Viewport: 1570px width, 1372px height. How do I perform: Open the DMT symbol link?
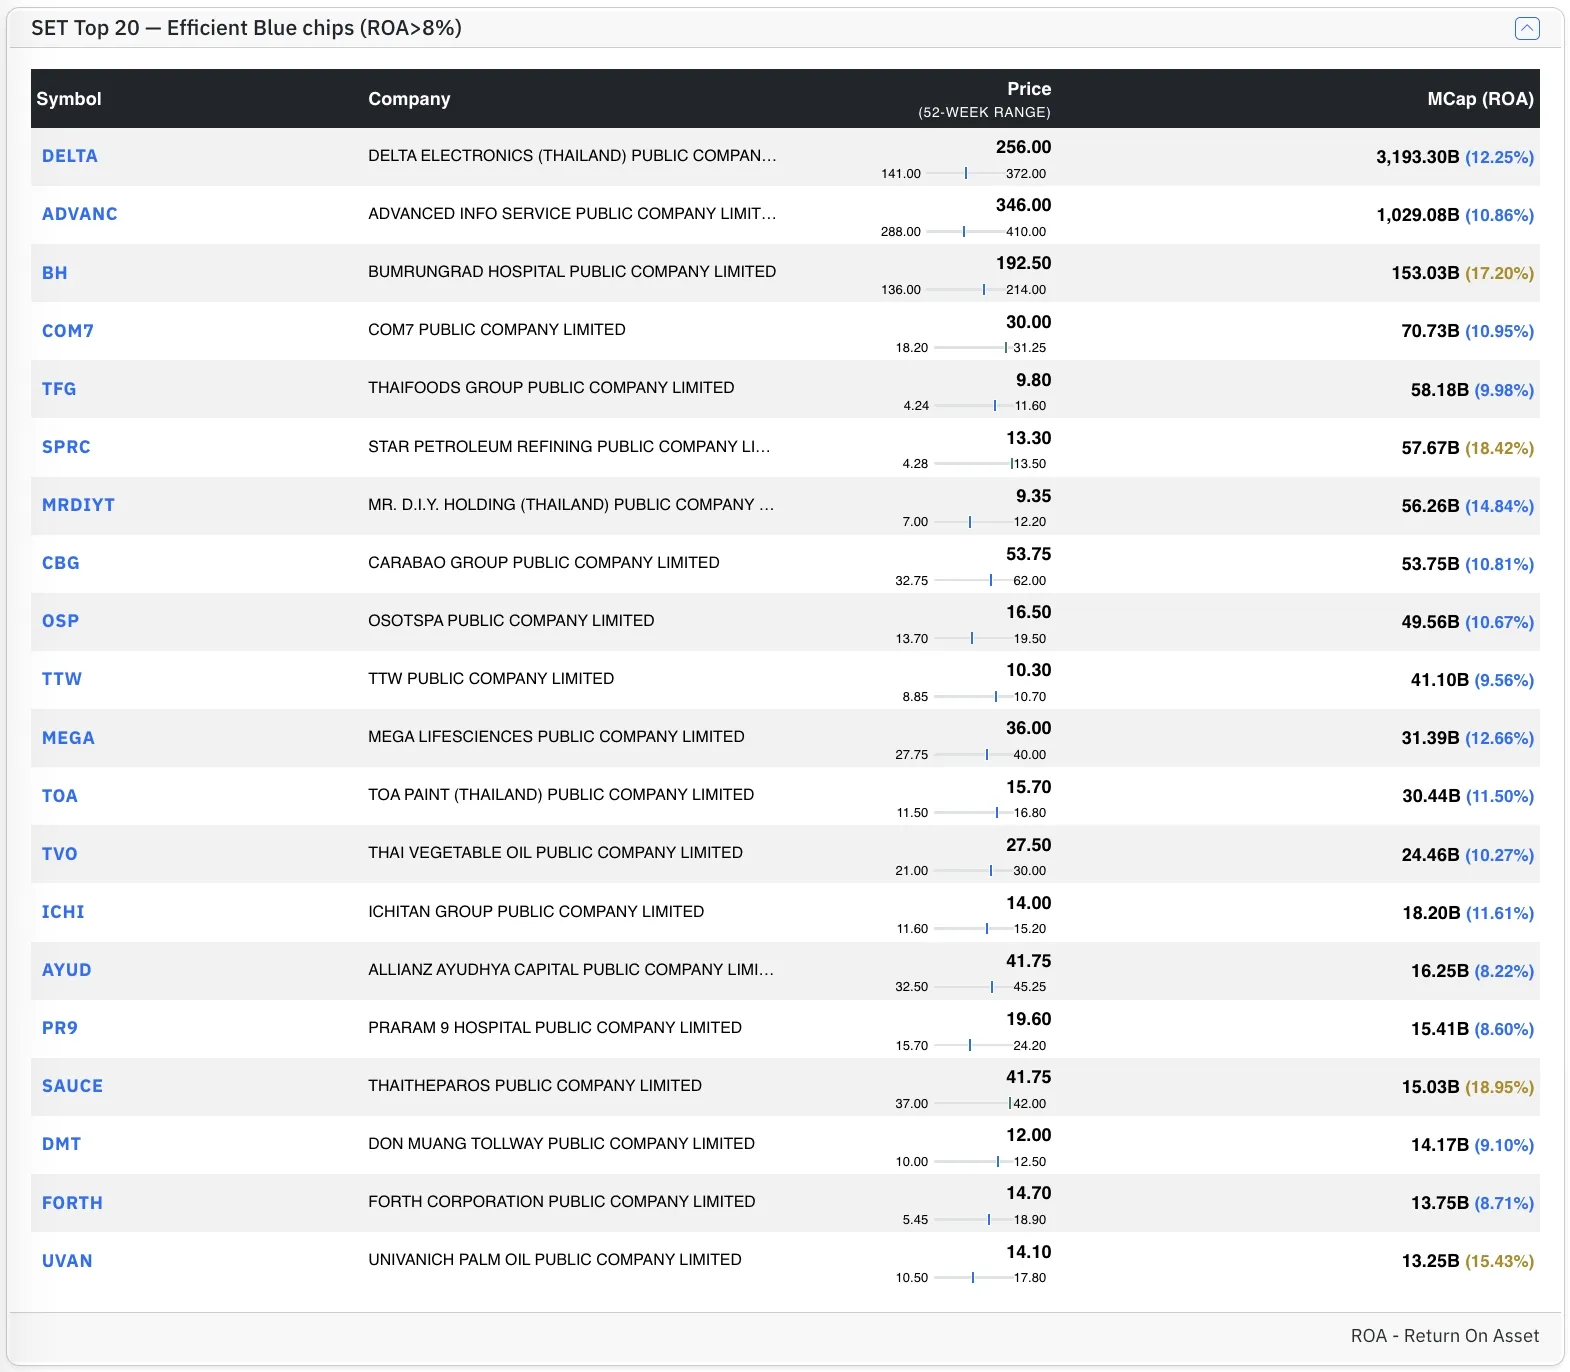tap(62, 1144)
